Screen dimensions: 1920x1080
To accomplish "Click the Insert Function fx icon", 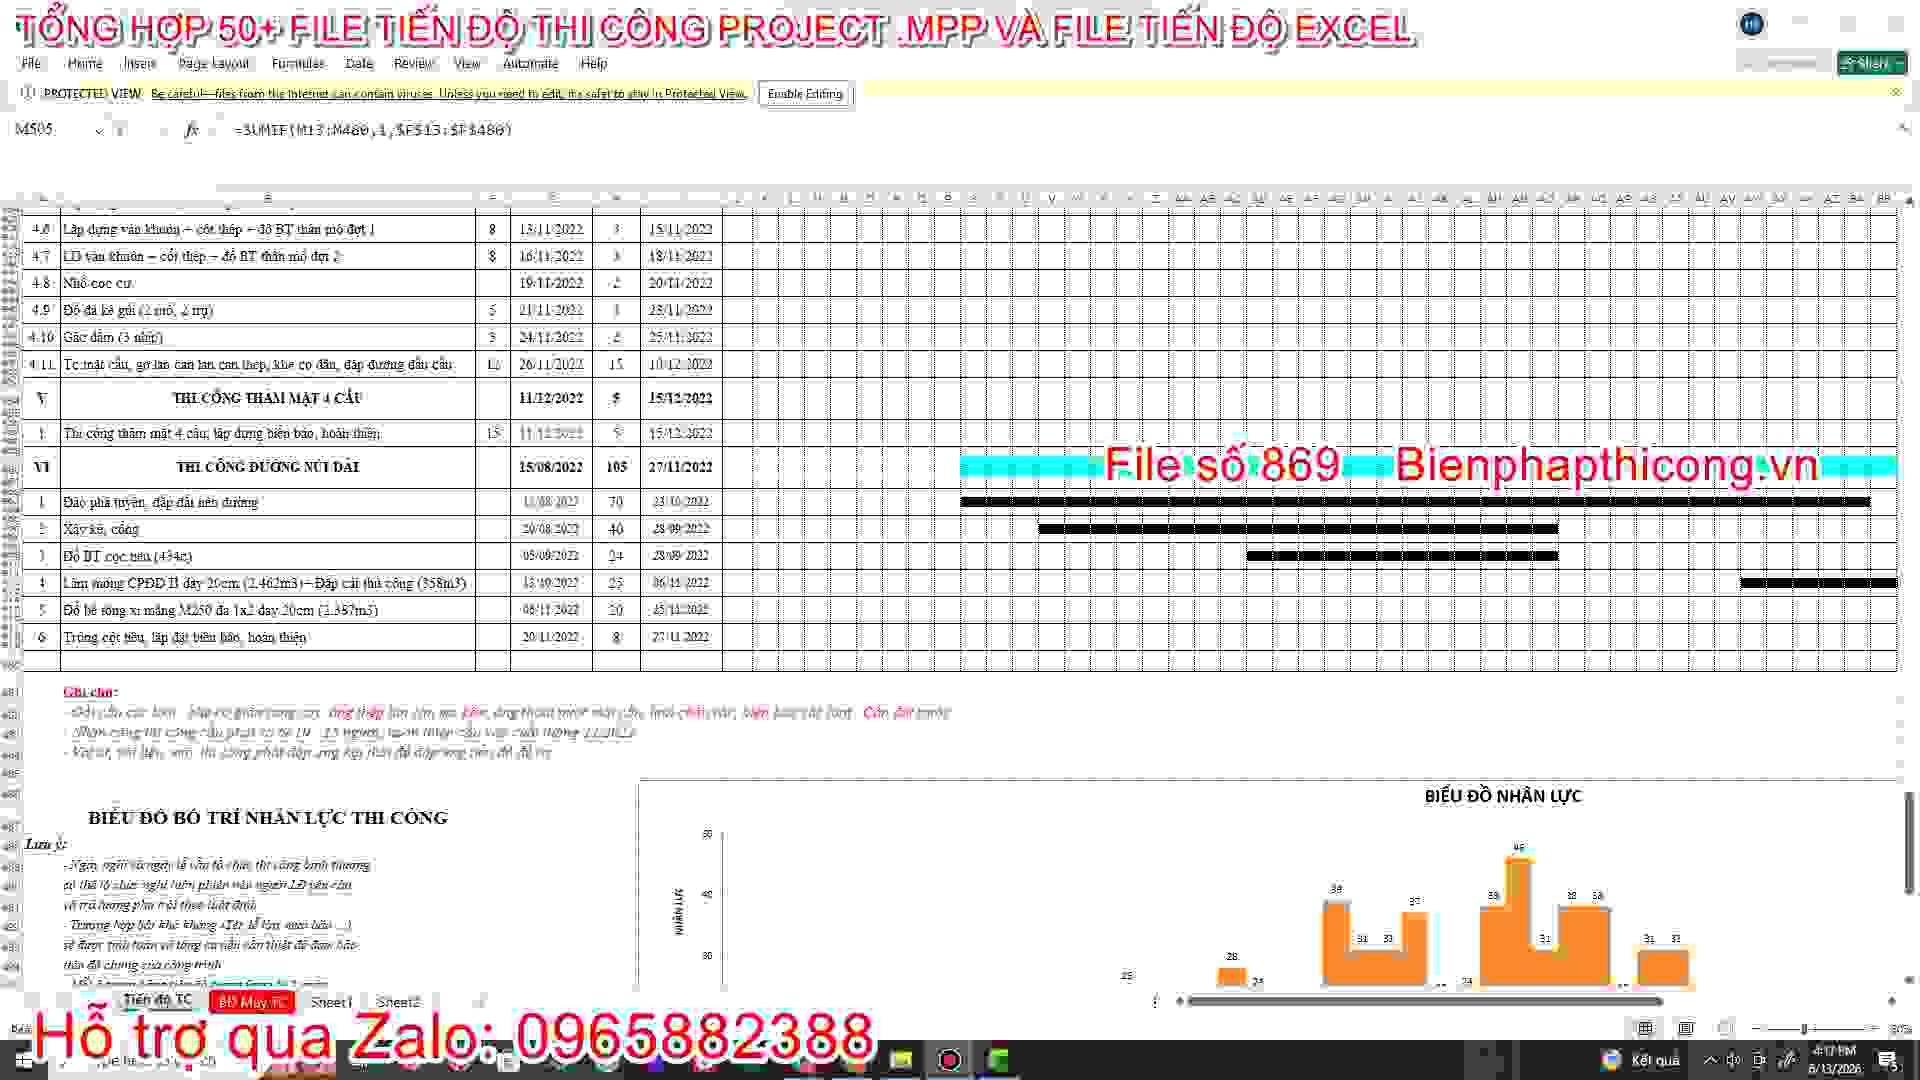I will click(x=191, y=130).
